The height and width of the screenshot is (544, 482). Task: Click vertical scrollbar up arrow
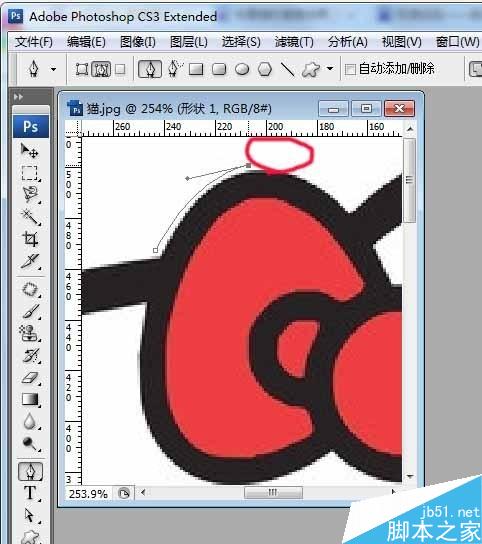pos(410,129)
